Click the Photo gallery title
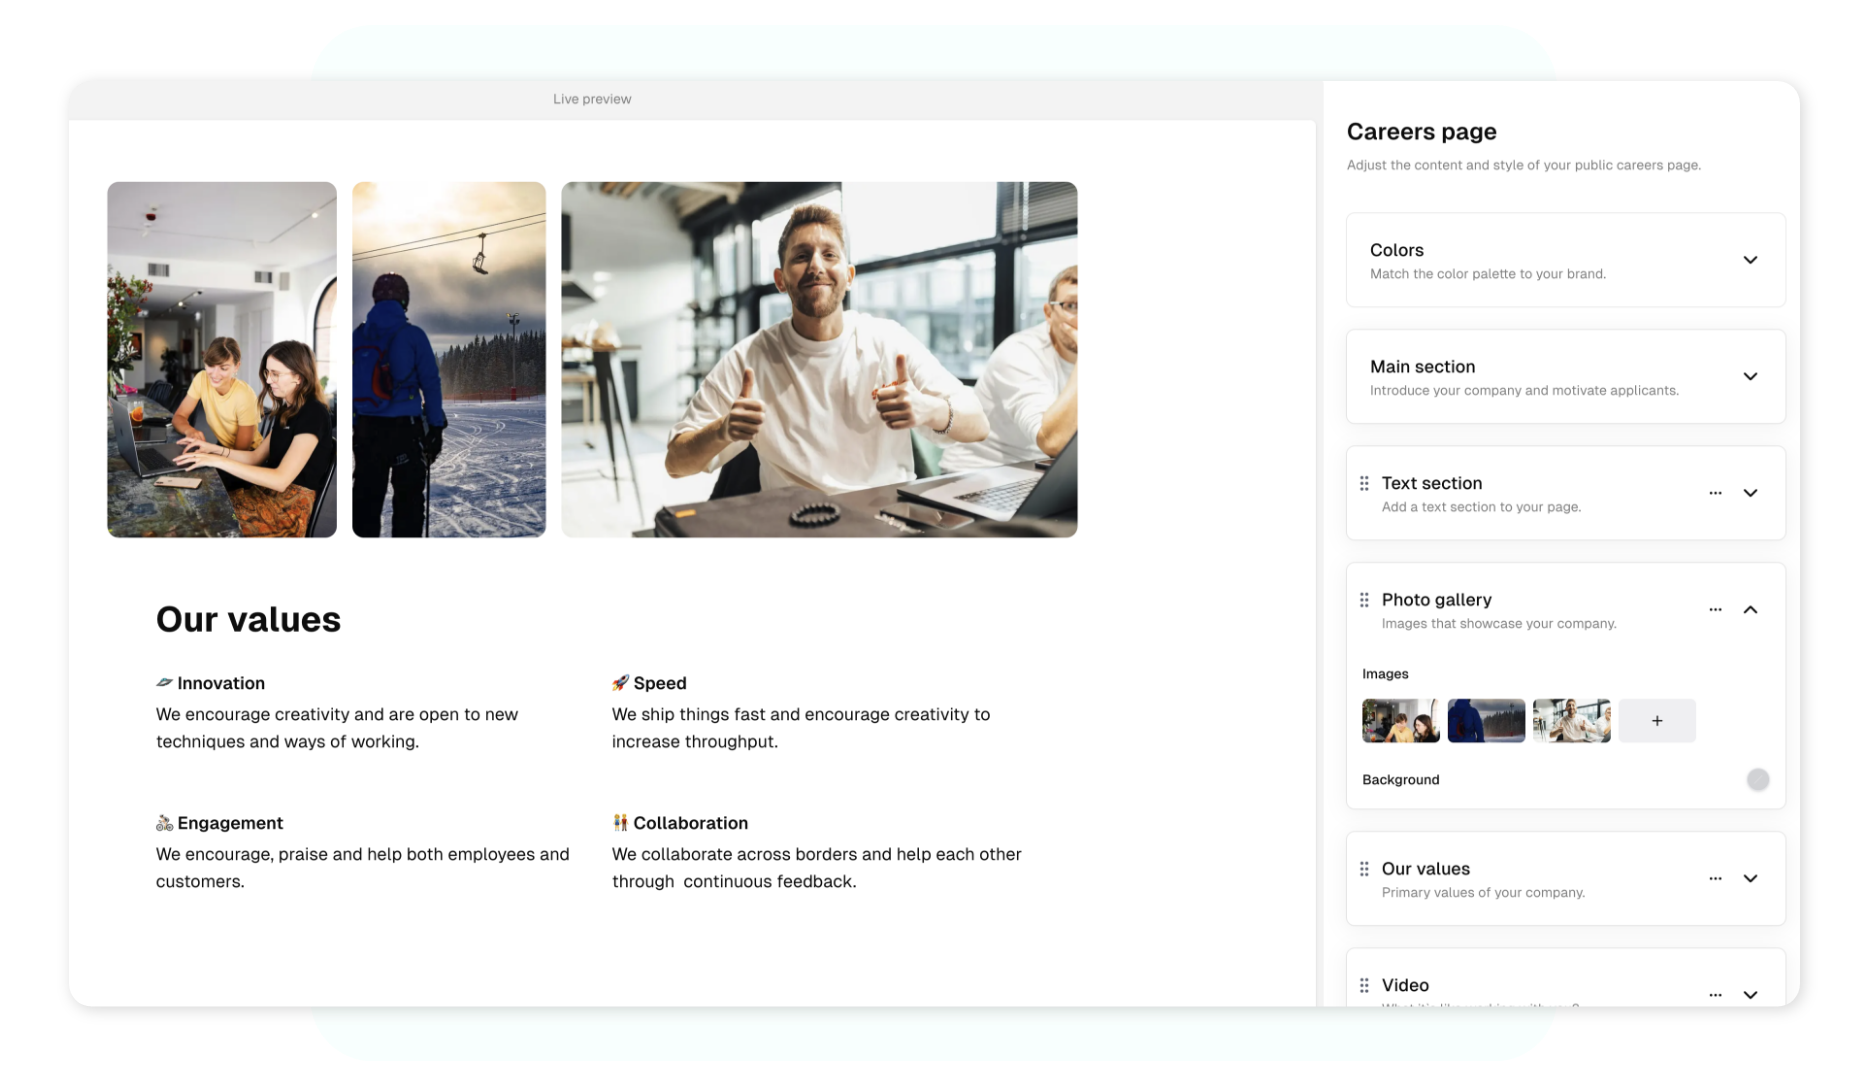The height and width of the screenshot is (1086, 1868). pyautogui.click(x=1436, y=600)
